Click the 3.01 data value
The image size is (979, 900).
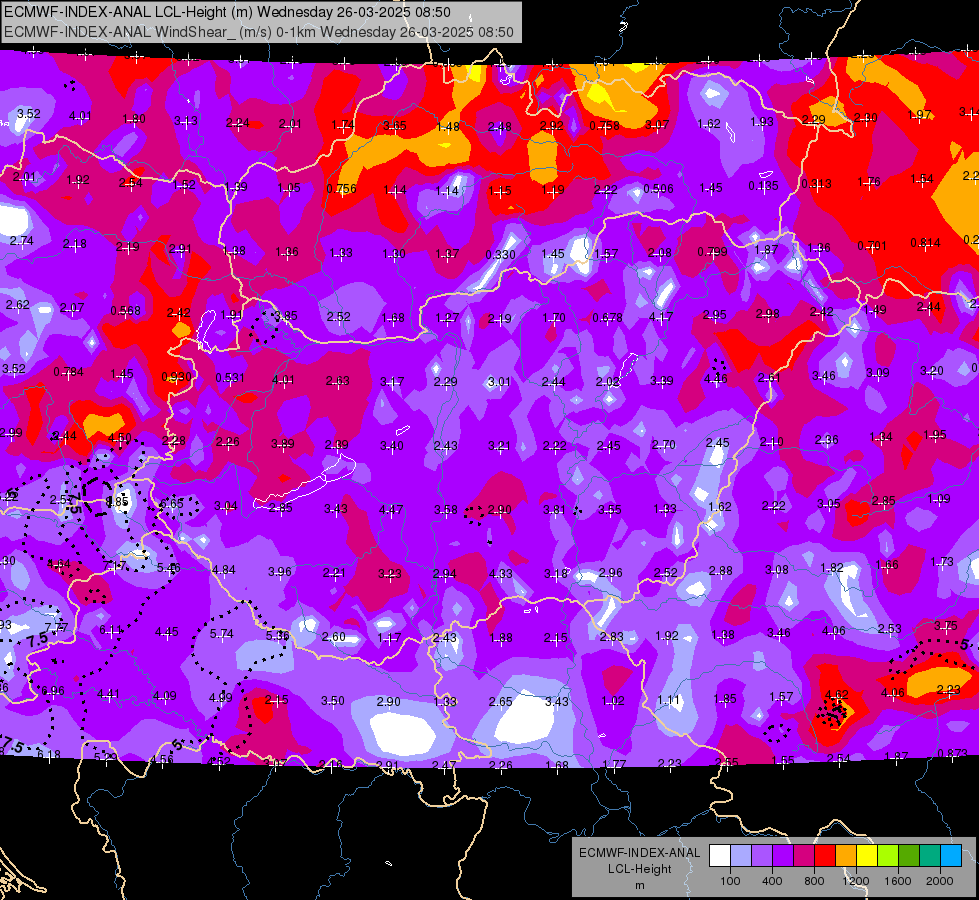499,381
